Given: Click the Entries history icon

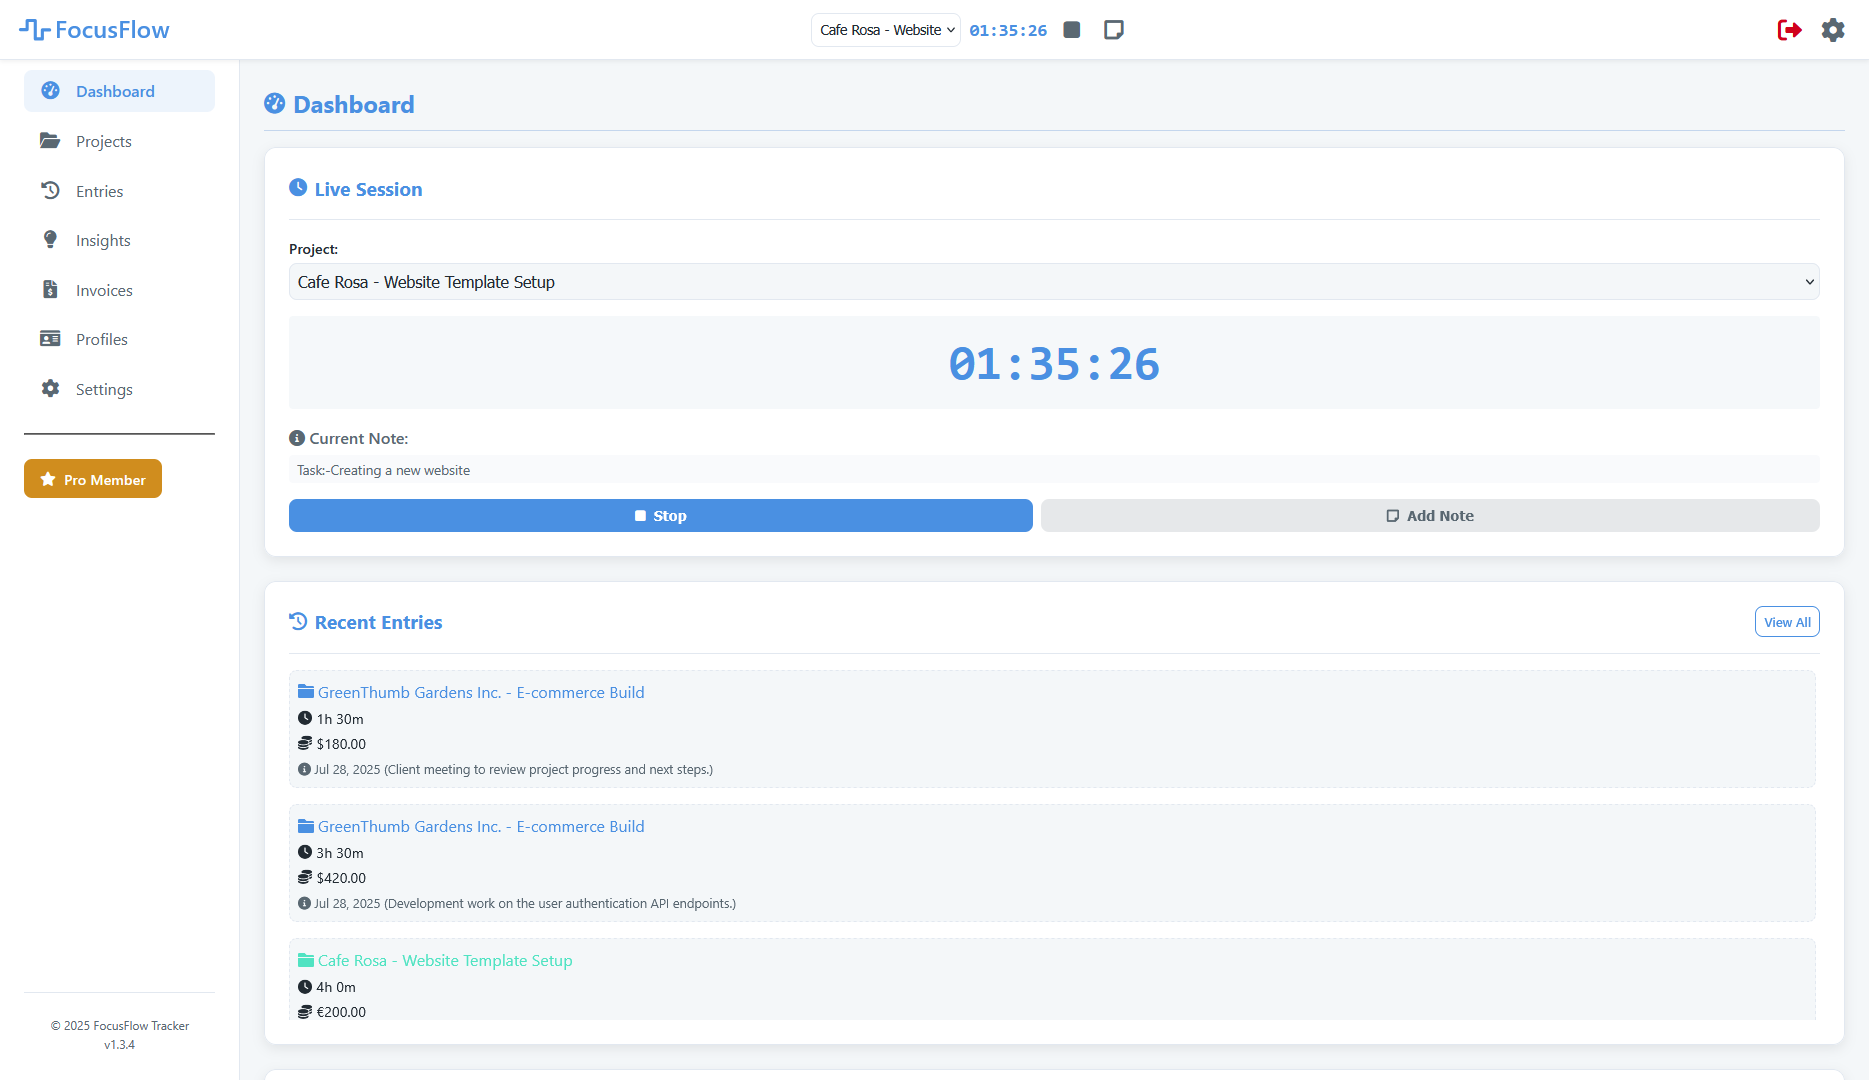Looking at the screenshot, I should [x=50, y=190].
